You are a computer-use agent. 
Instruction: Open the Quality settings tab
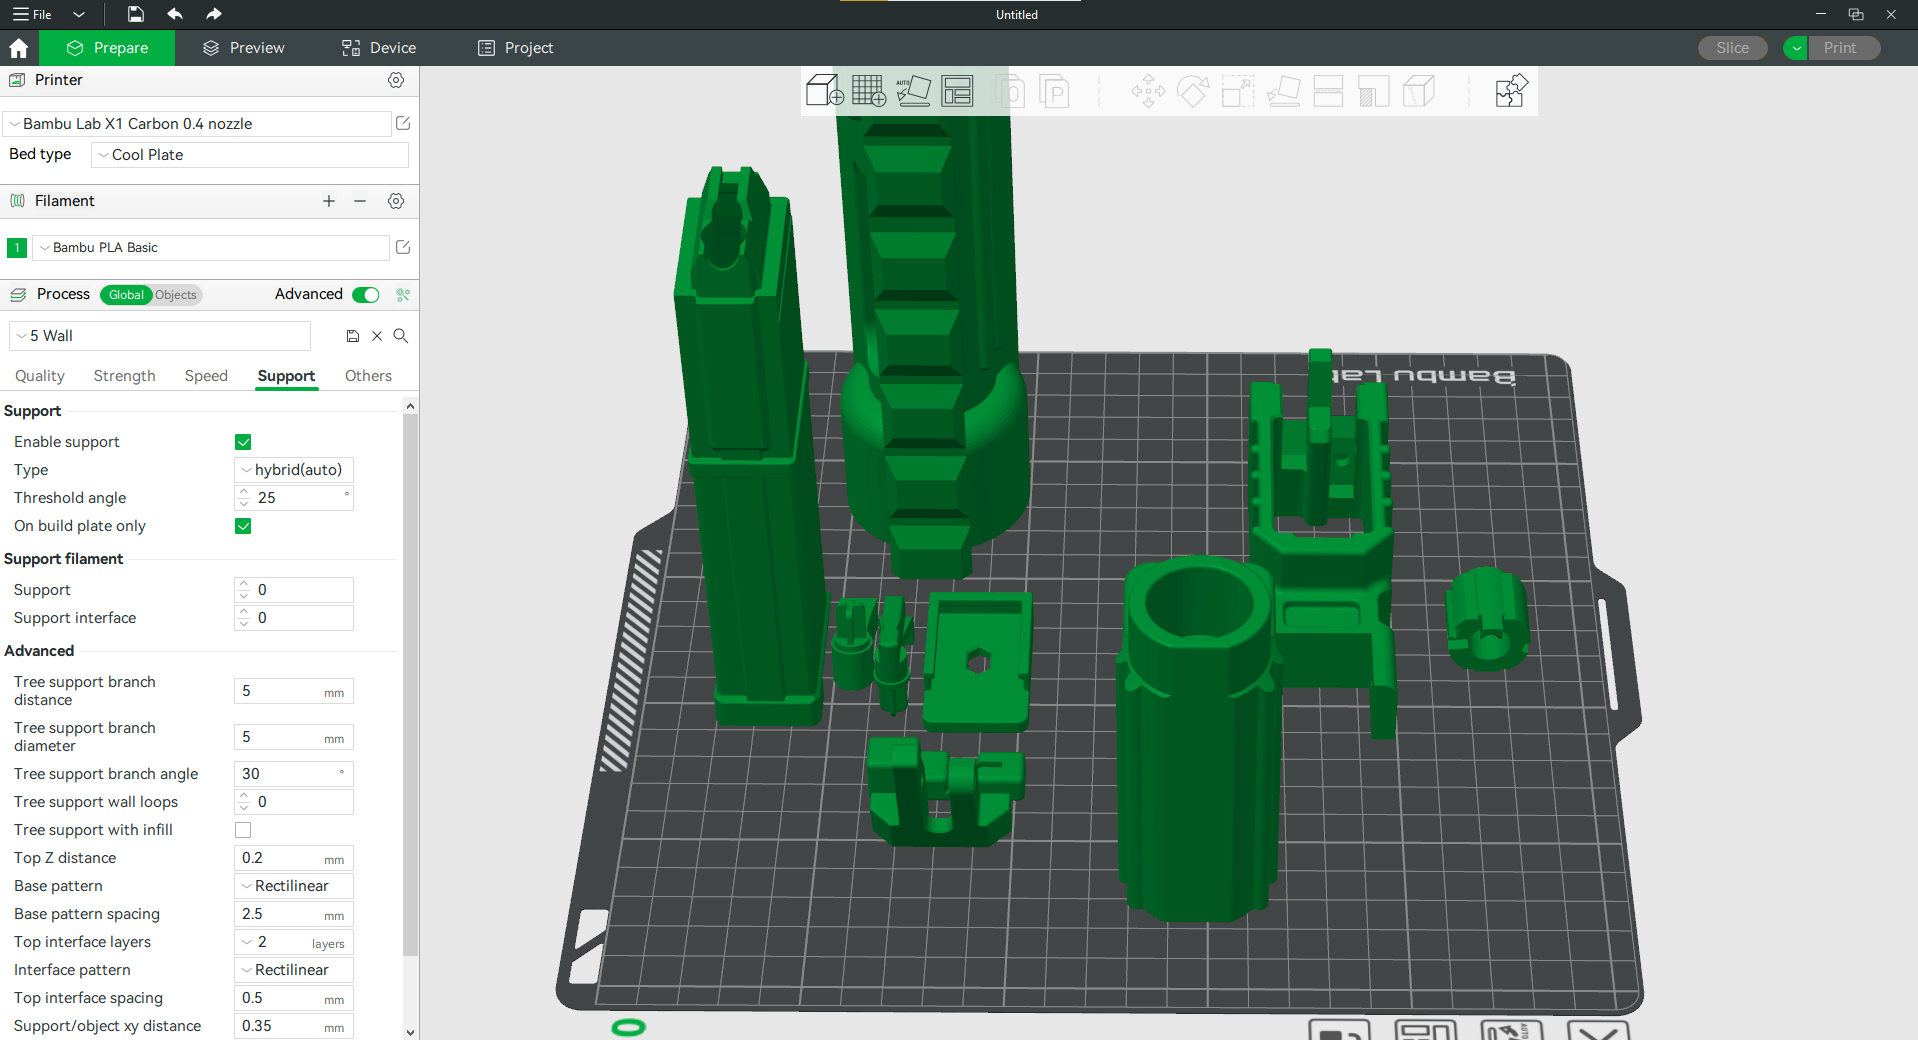pos(40,376)
